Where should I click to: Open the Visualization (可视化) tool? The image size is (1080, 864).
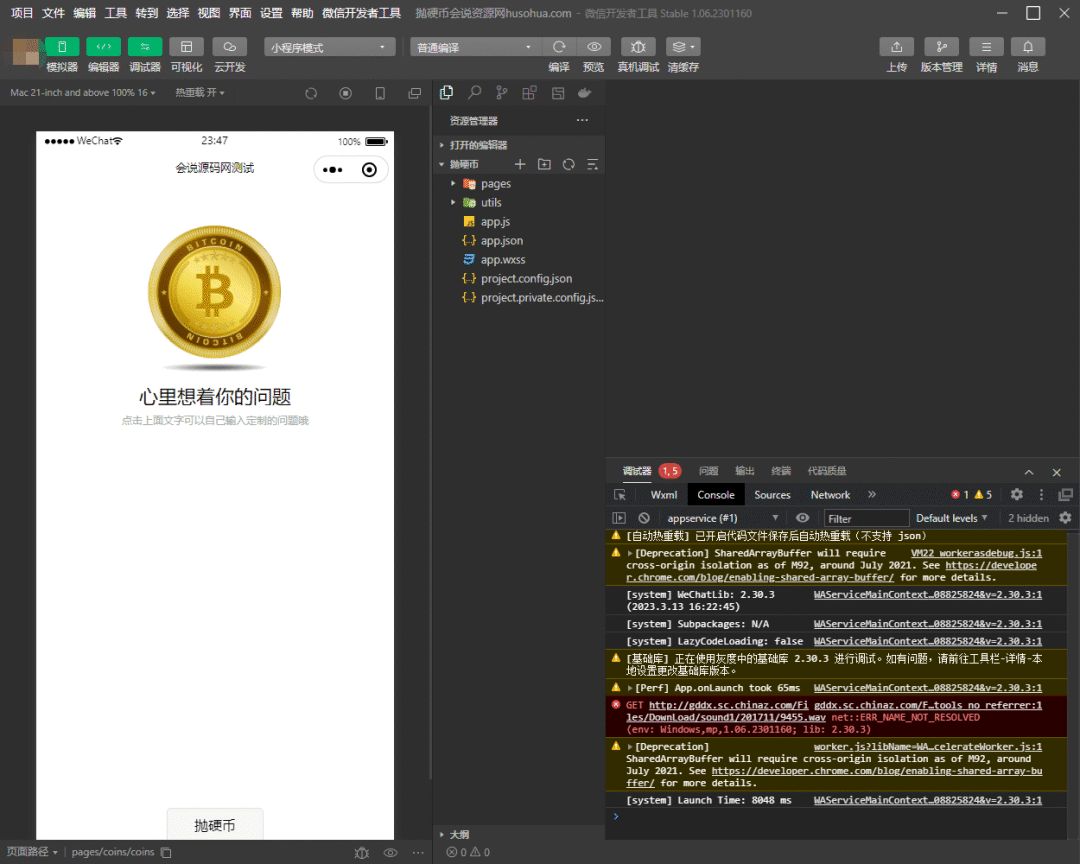pyautogui.click(x=187, y=47)
